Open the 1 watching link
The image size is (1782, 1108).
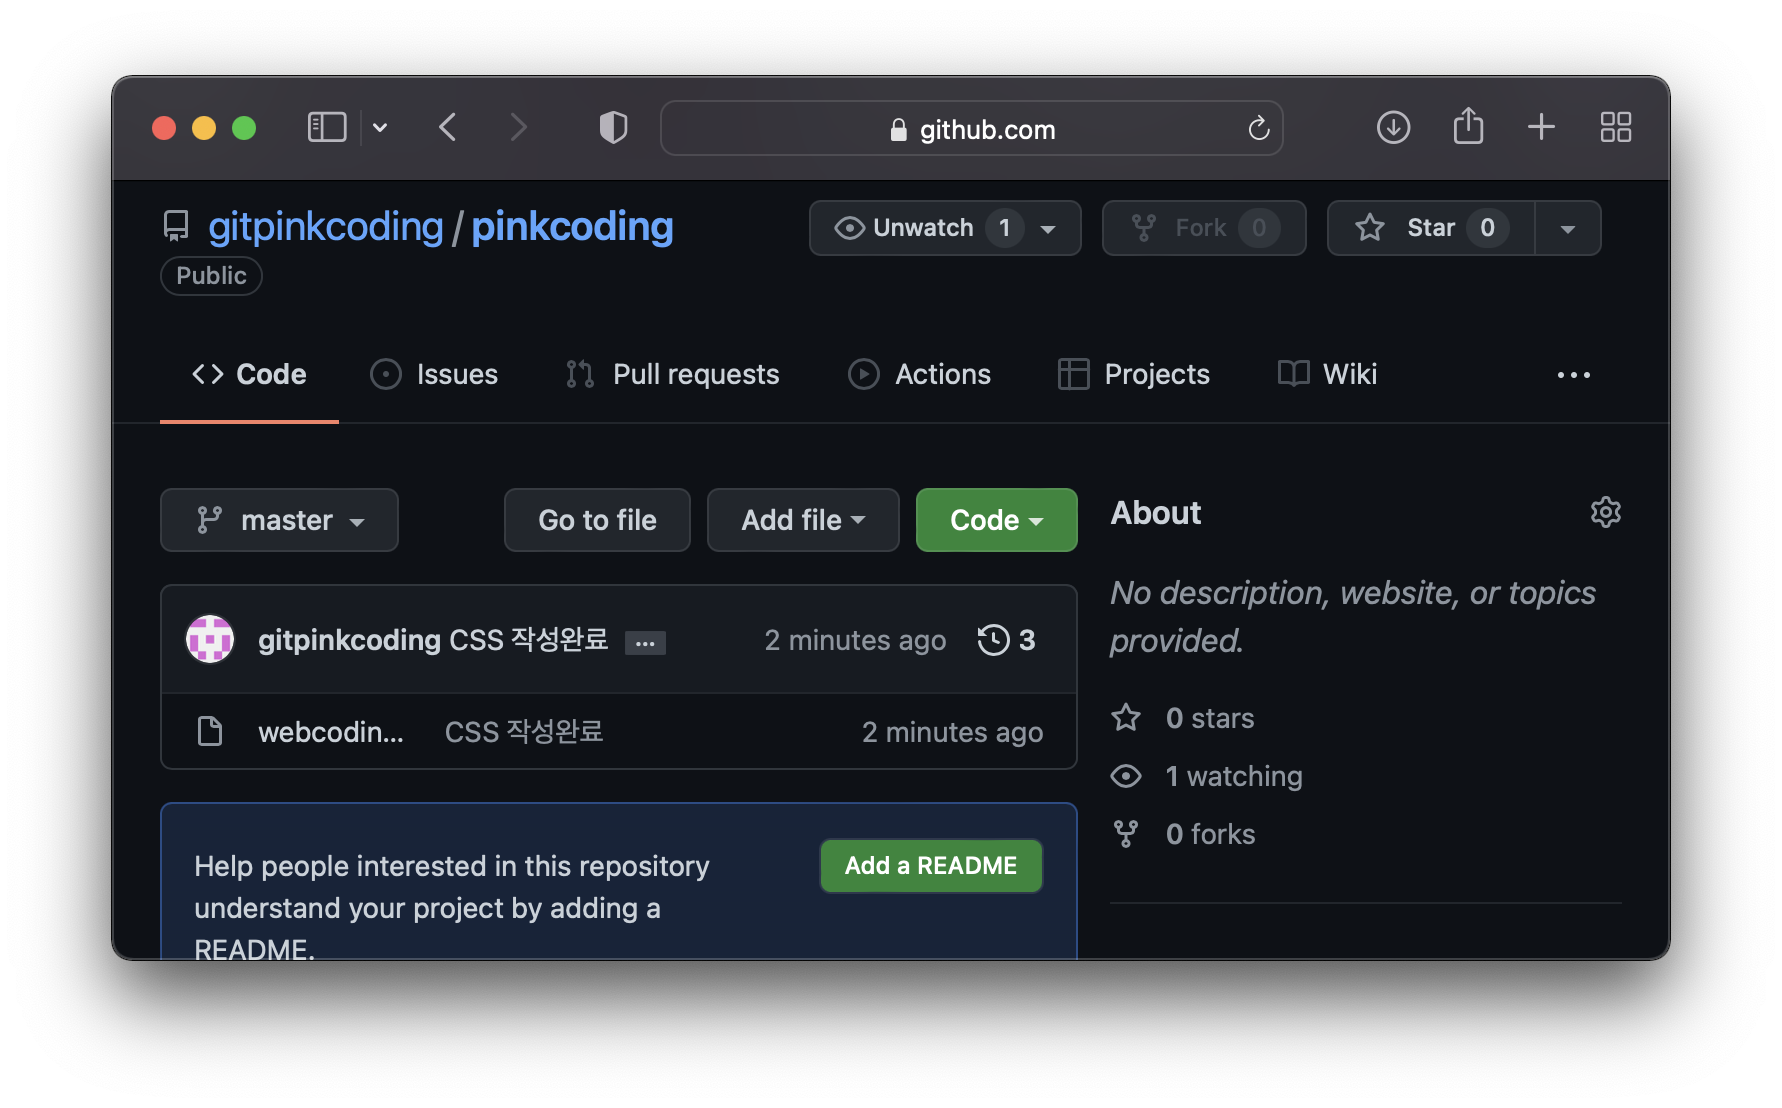click(x=1233, y=776)
